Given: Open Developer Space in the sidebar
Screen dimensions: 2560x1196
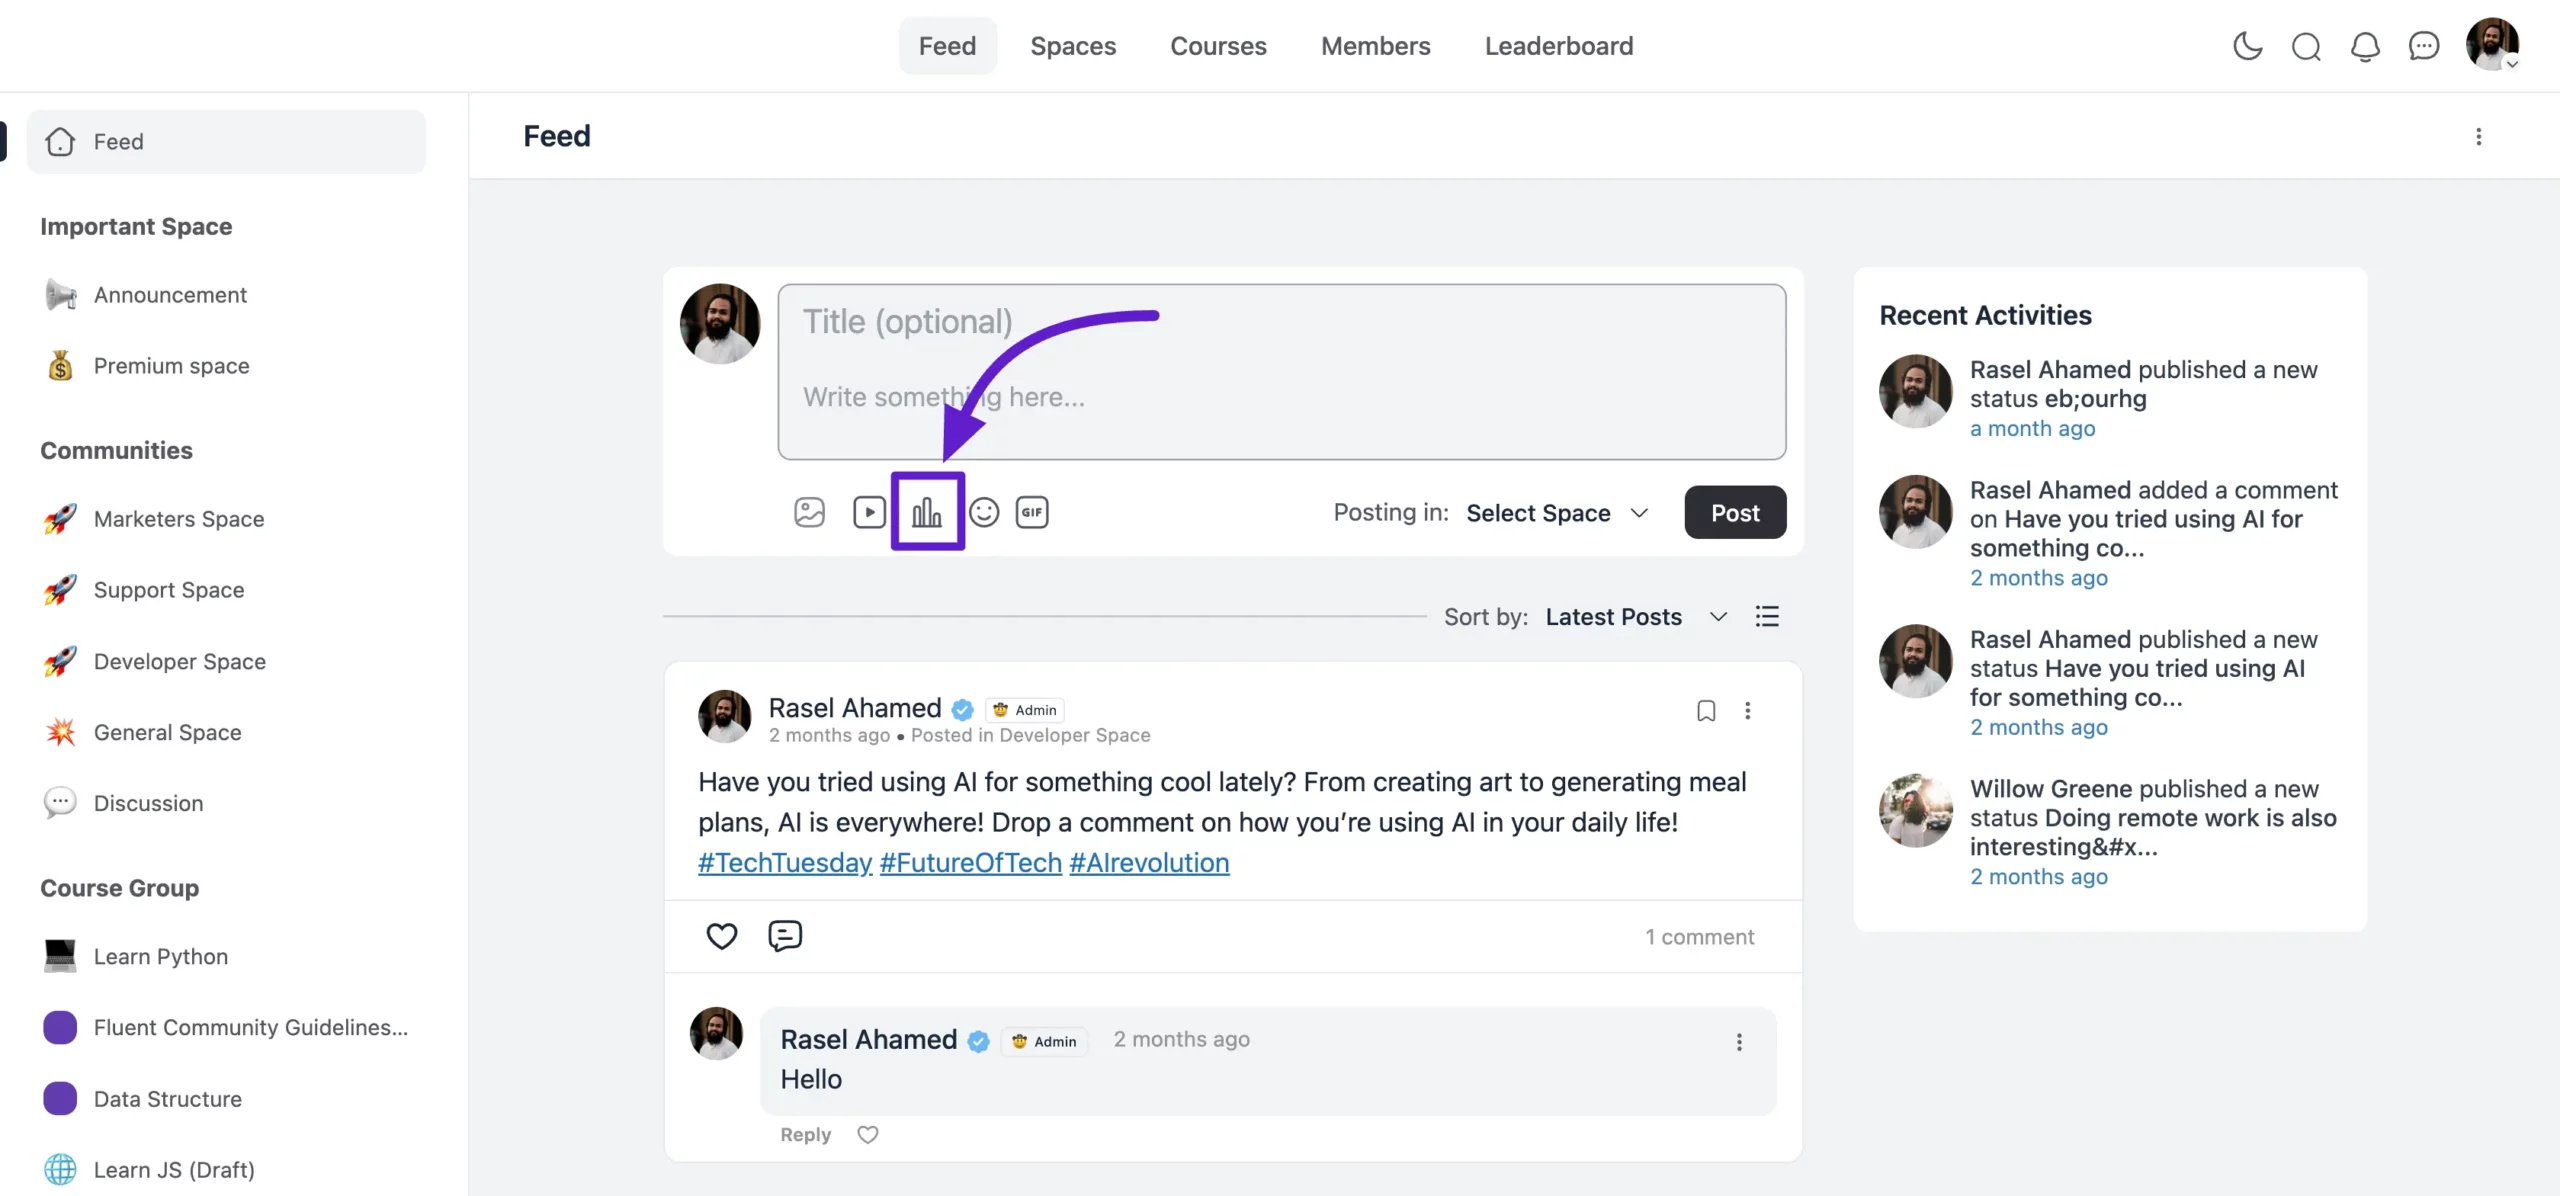Looking at the screenshot, I should (x=180, y=661).
